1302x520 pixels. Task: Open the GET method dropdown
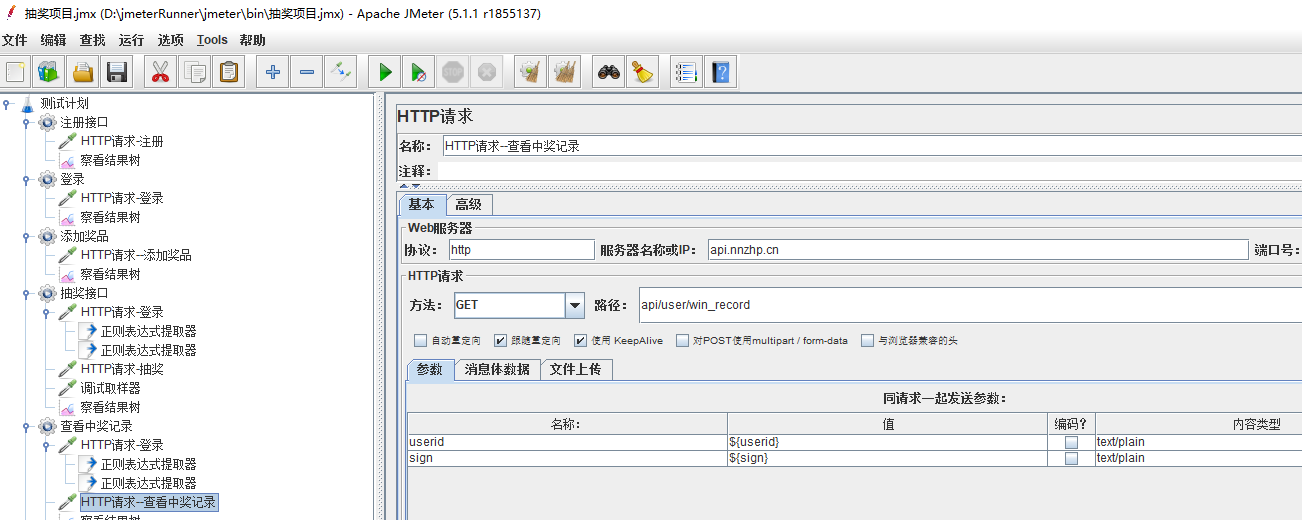click(574, 305)
